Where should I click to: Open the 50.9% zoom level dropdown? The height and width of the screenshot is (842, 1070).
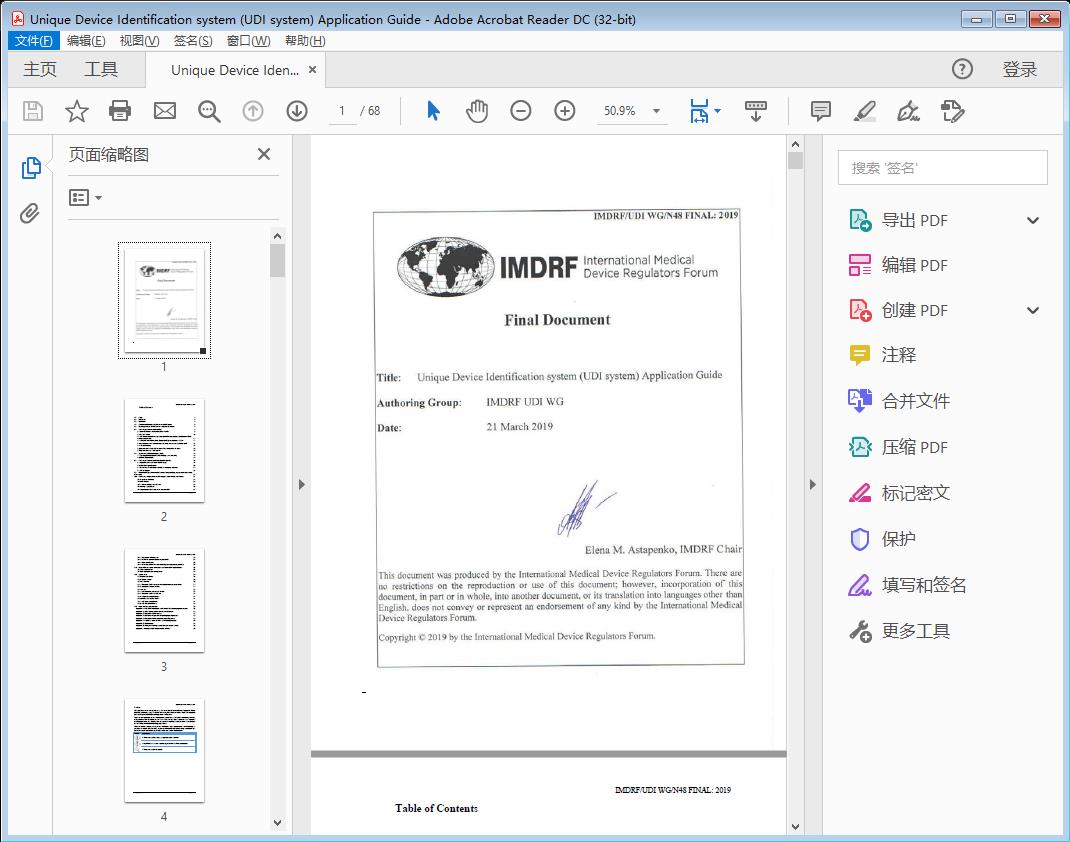[632, 111]
